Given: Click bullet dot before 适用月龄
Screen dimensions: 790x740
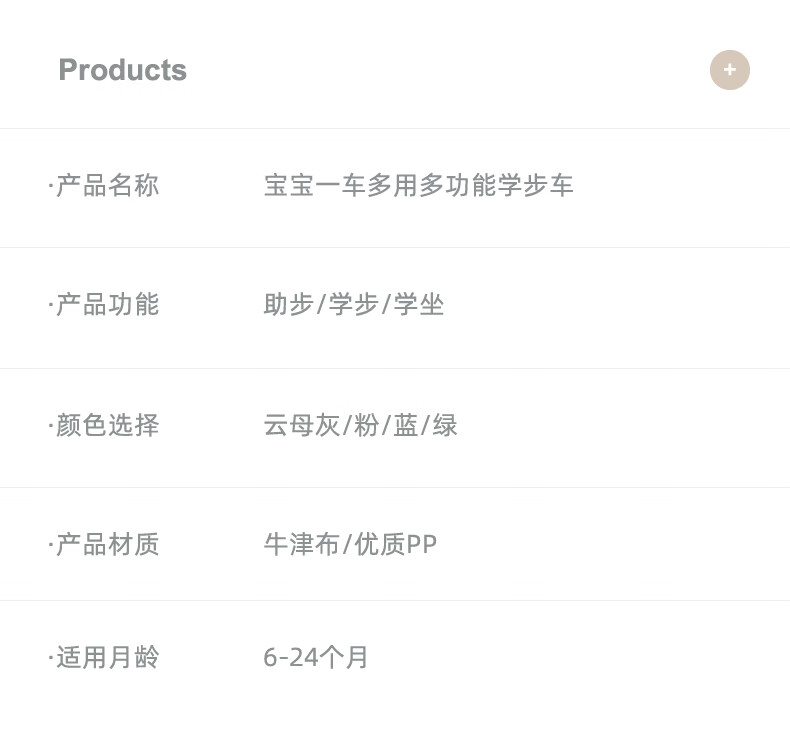Looking at the screenshot, I should tap(51, 658).
